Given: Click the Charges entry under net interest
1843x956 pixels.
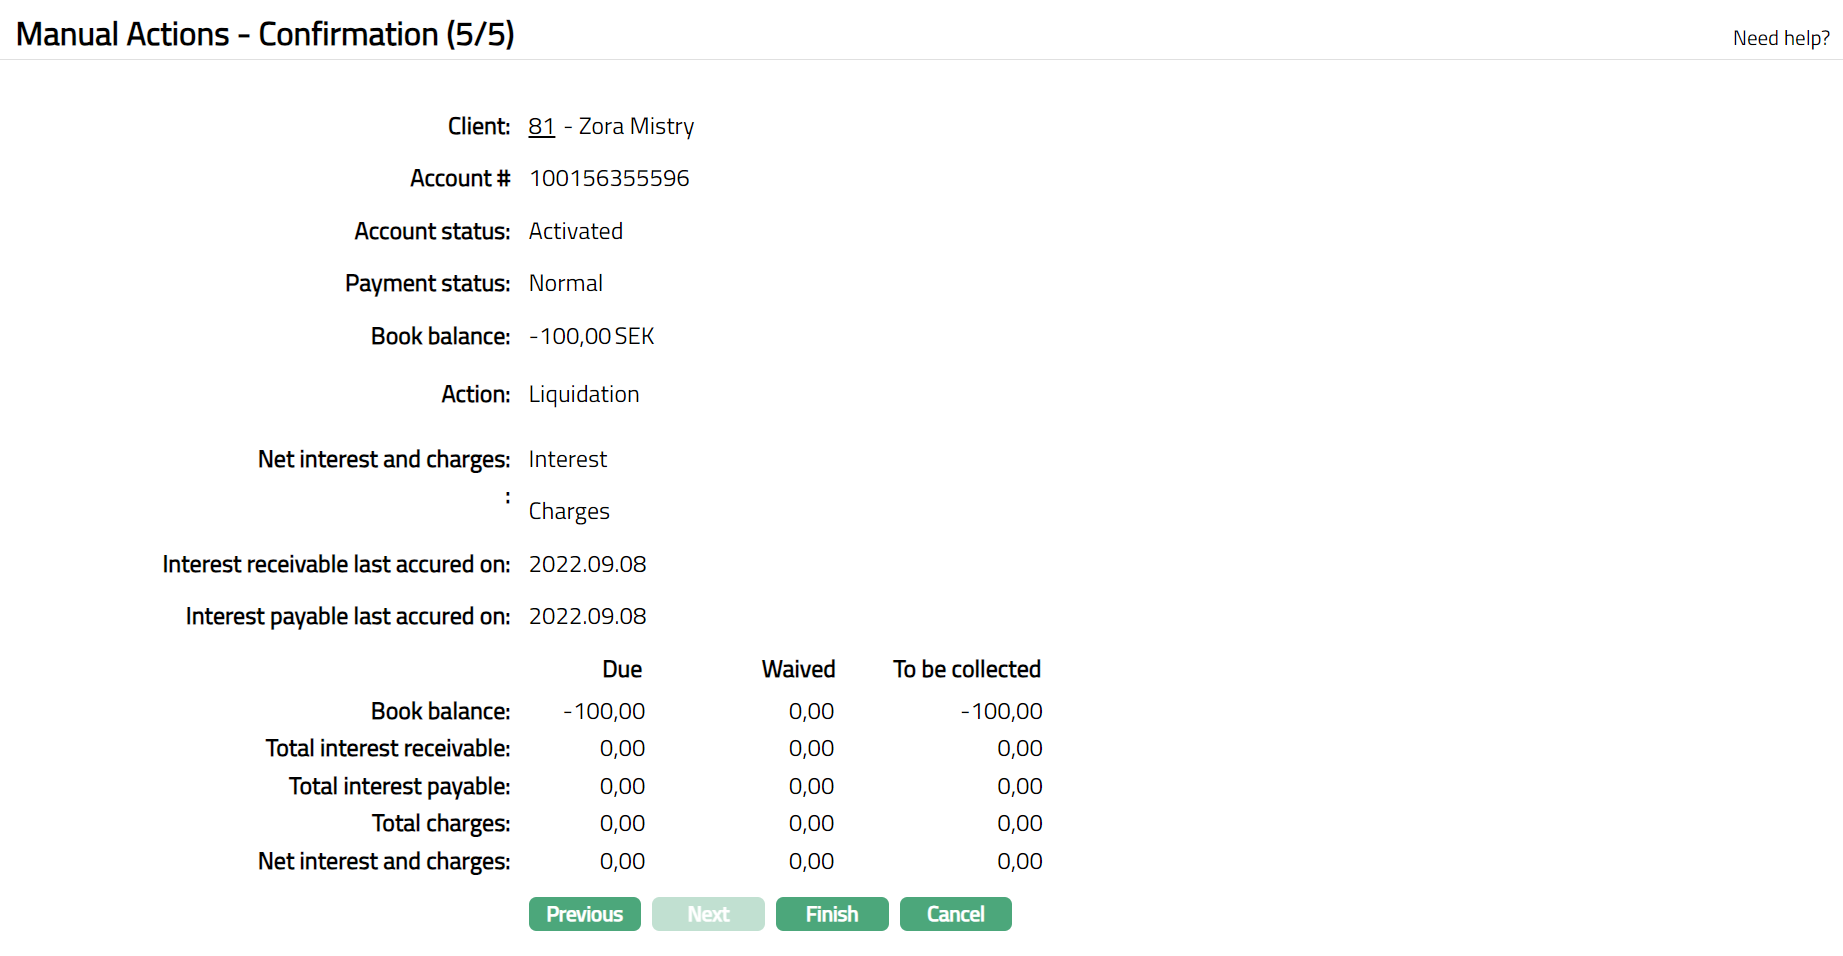Looking at the screenshot, I should 568,512.
